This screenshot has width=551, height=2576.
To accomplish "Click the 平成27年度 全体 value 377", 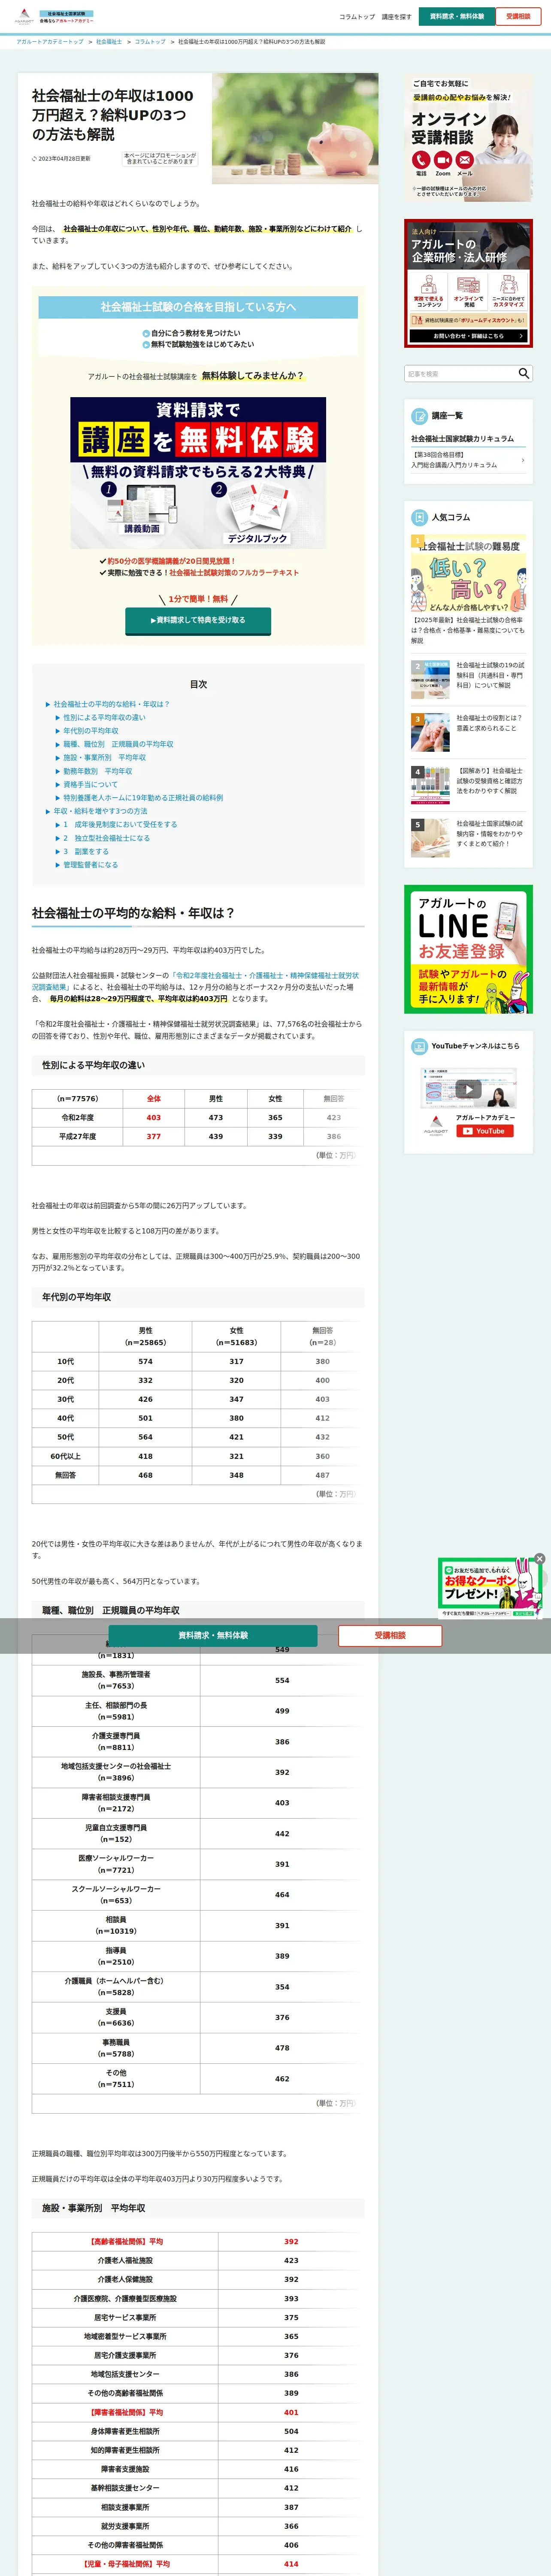I will point(153,1137).
